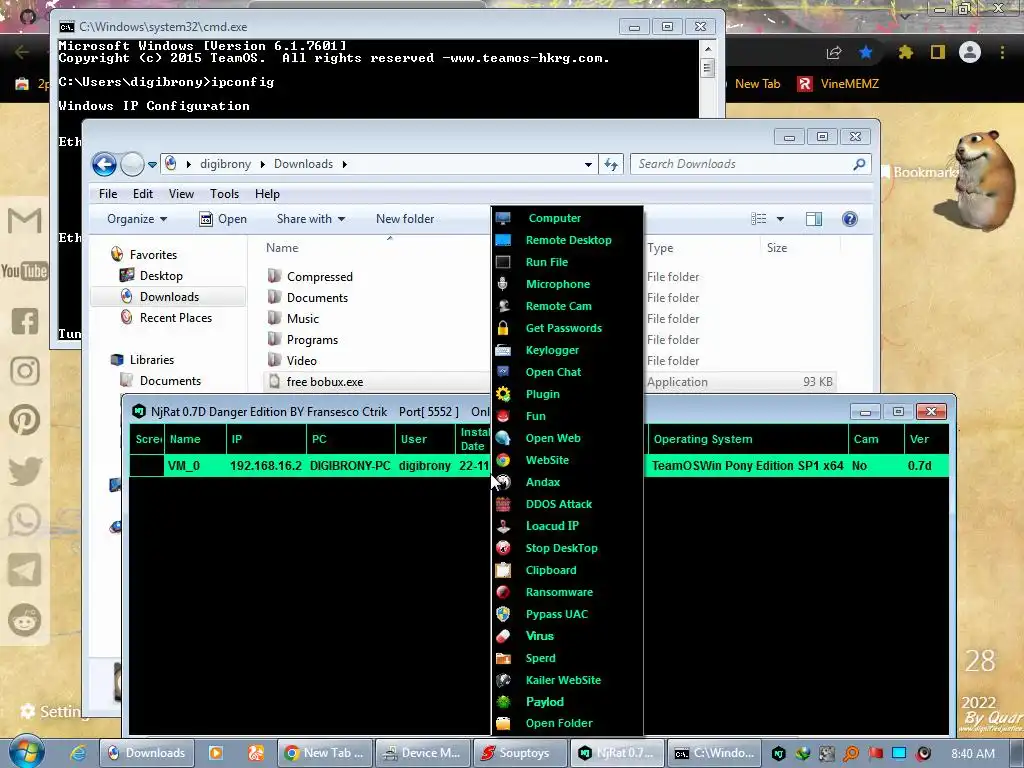This screenshot has width=1024, height=768.
Task: Click the shield icon beside Pypass UAC
Action: [503, 614]
